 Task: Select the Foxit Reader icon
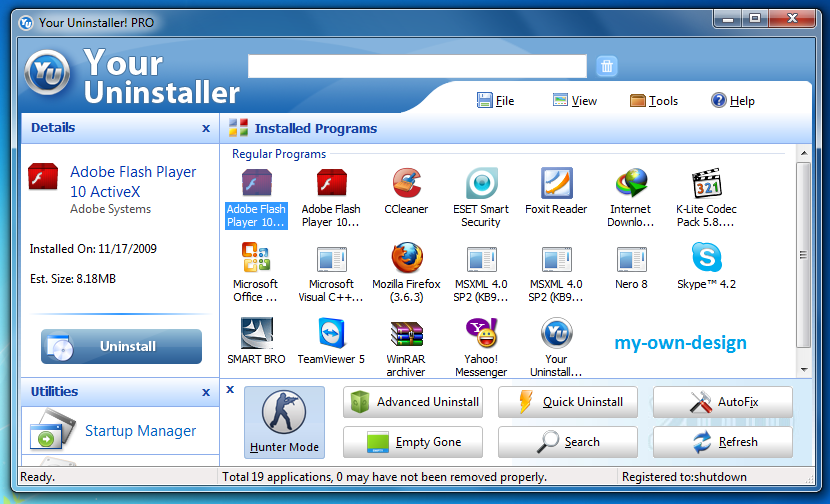556,183
